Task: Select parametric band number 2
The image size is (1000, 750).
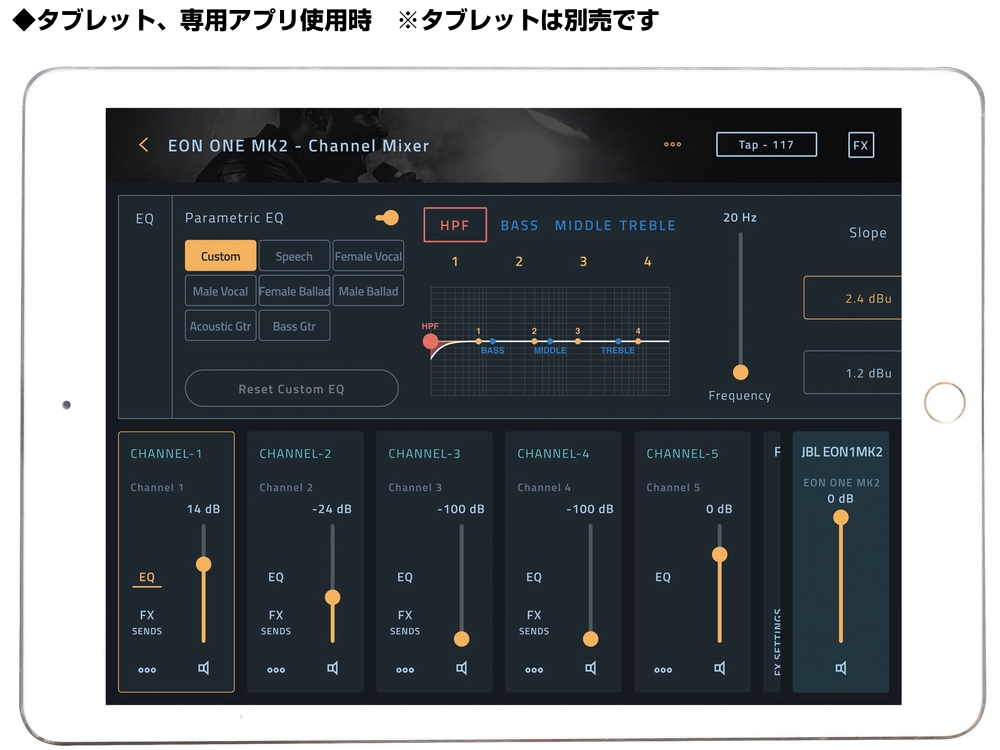Action: point(519,261)
